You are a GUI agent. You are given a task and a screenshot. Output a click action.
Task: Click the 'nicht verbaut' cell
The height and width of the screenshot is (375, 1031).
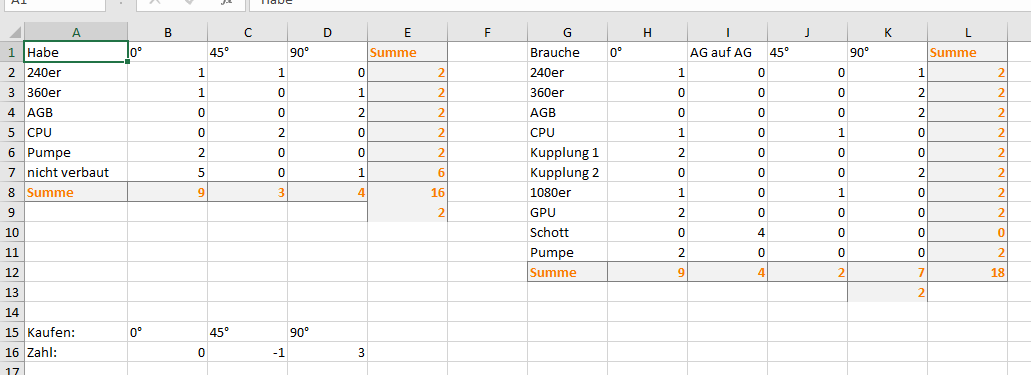(76, 172)
